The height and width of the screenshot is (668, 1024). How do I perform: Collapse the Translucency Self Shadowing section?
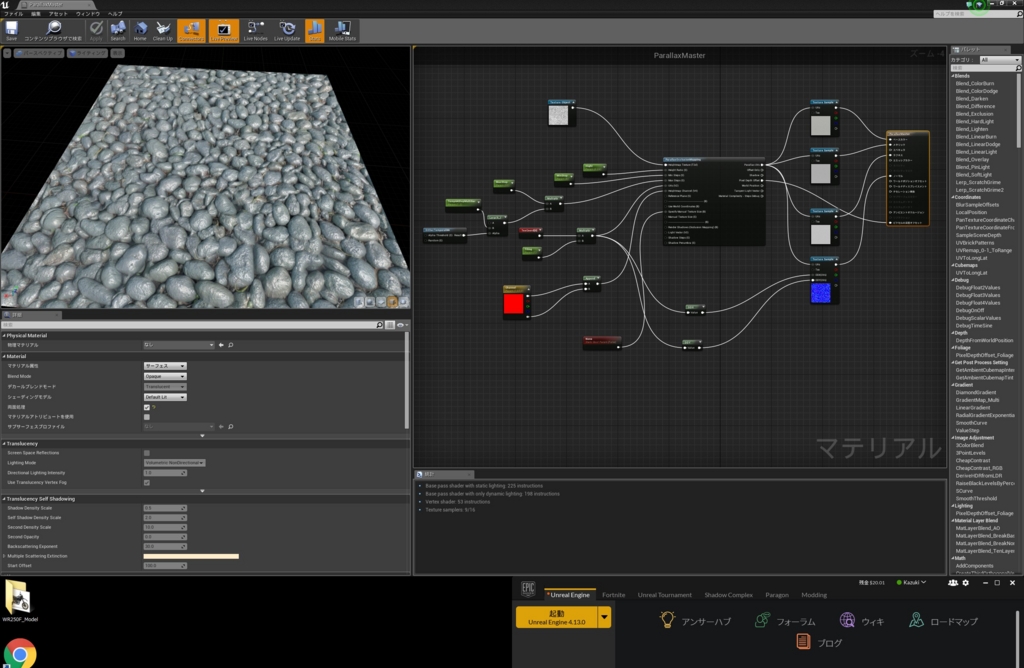tap(4, 499)
